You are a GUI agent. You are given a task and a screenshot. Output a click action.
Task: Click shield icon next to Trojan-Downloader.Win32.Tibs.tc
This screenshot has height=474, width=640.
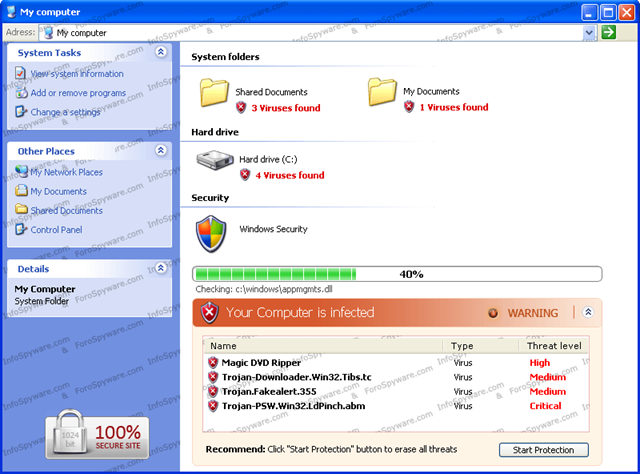click(213, 377)
